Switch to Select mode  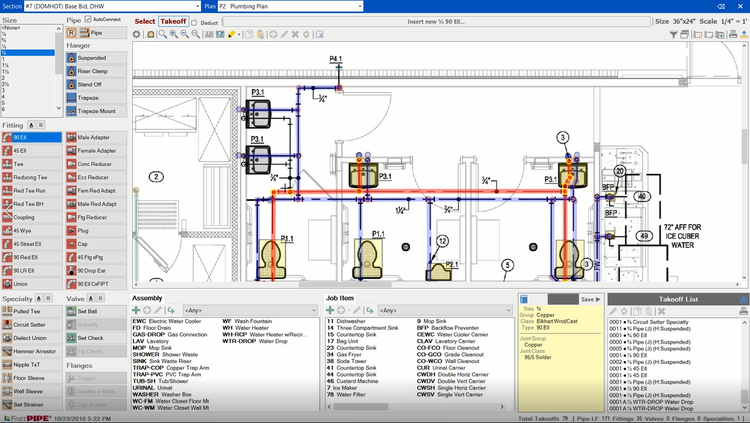tap(145, 21)
